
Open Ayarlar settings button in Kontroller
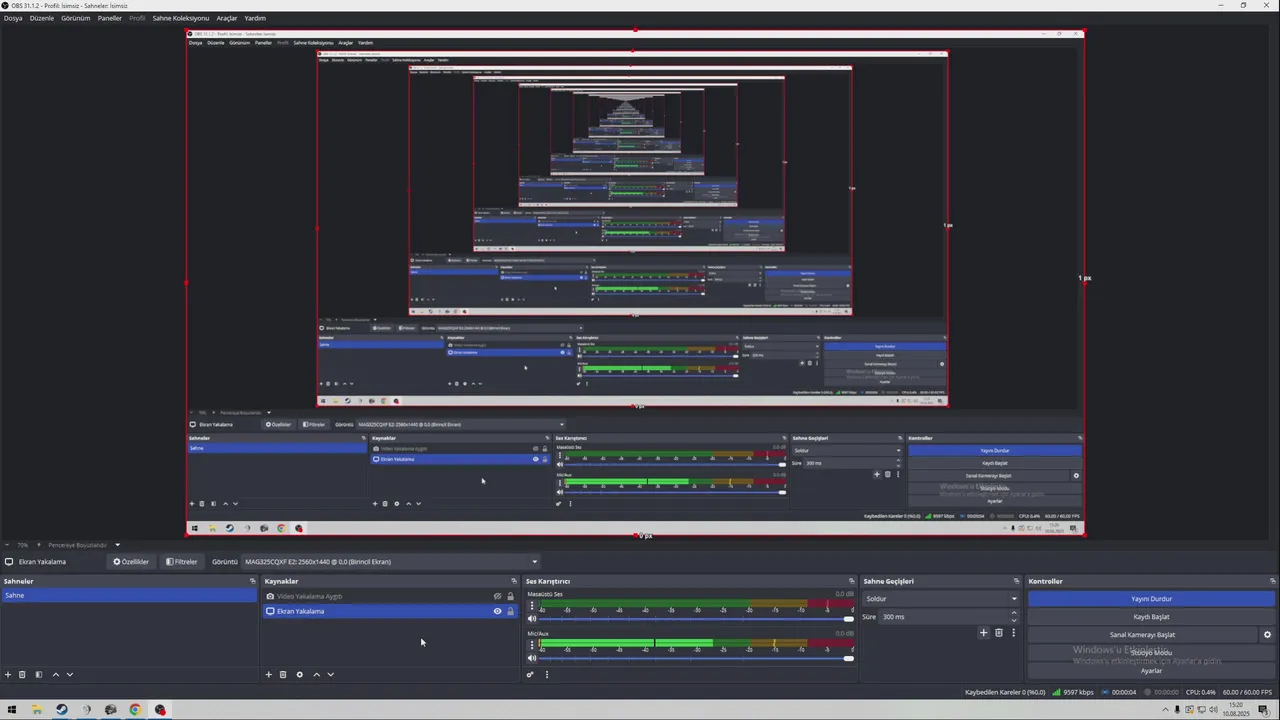pyautogui.click(x=1152, y=671)
